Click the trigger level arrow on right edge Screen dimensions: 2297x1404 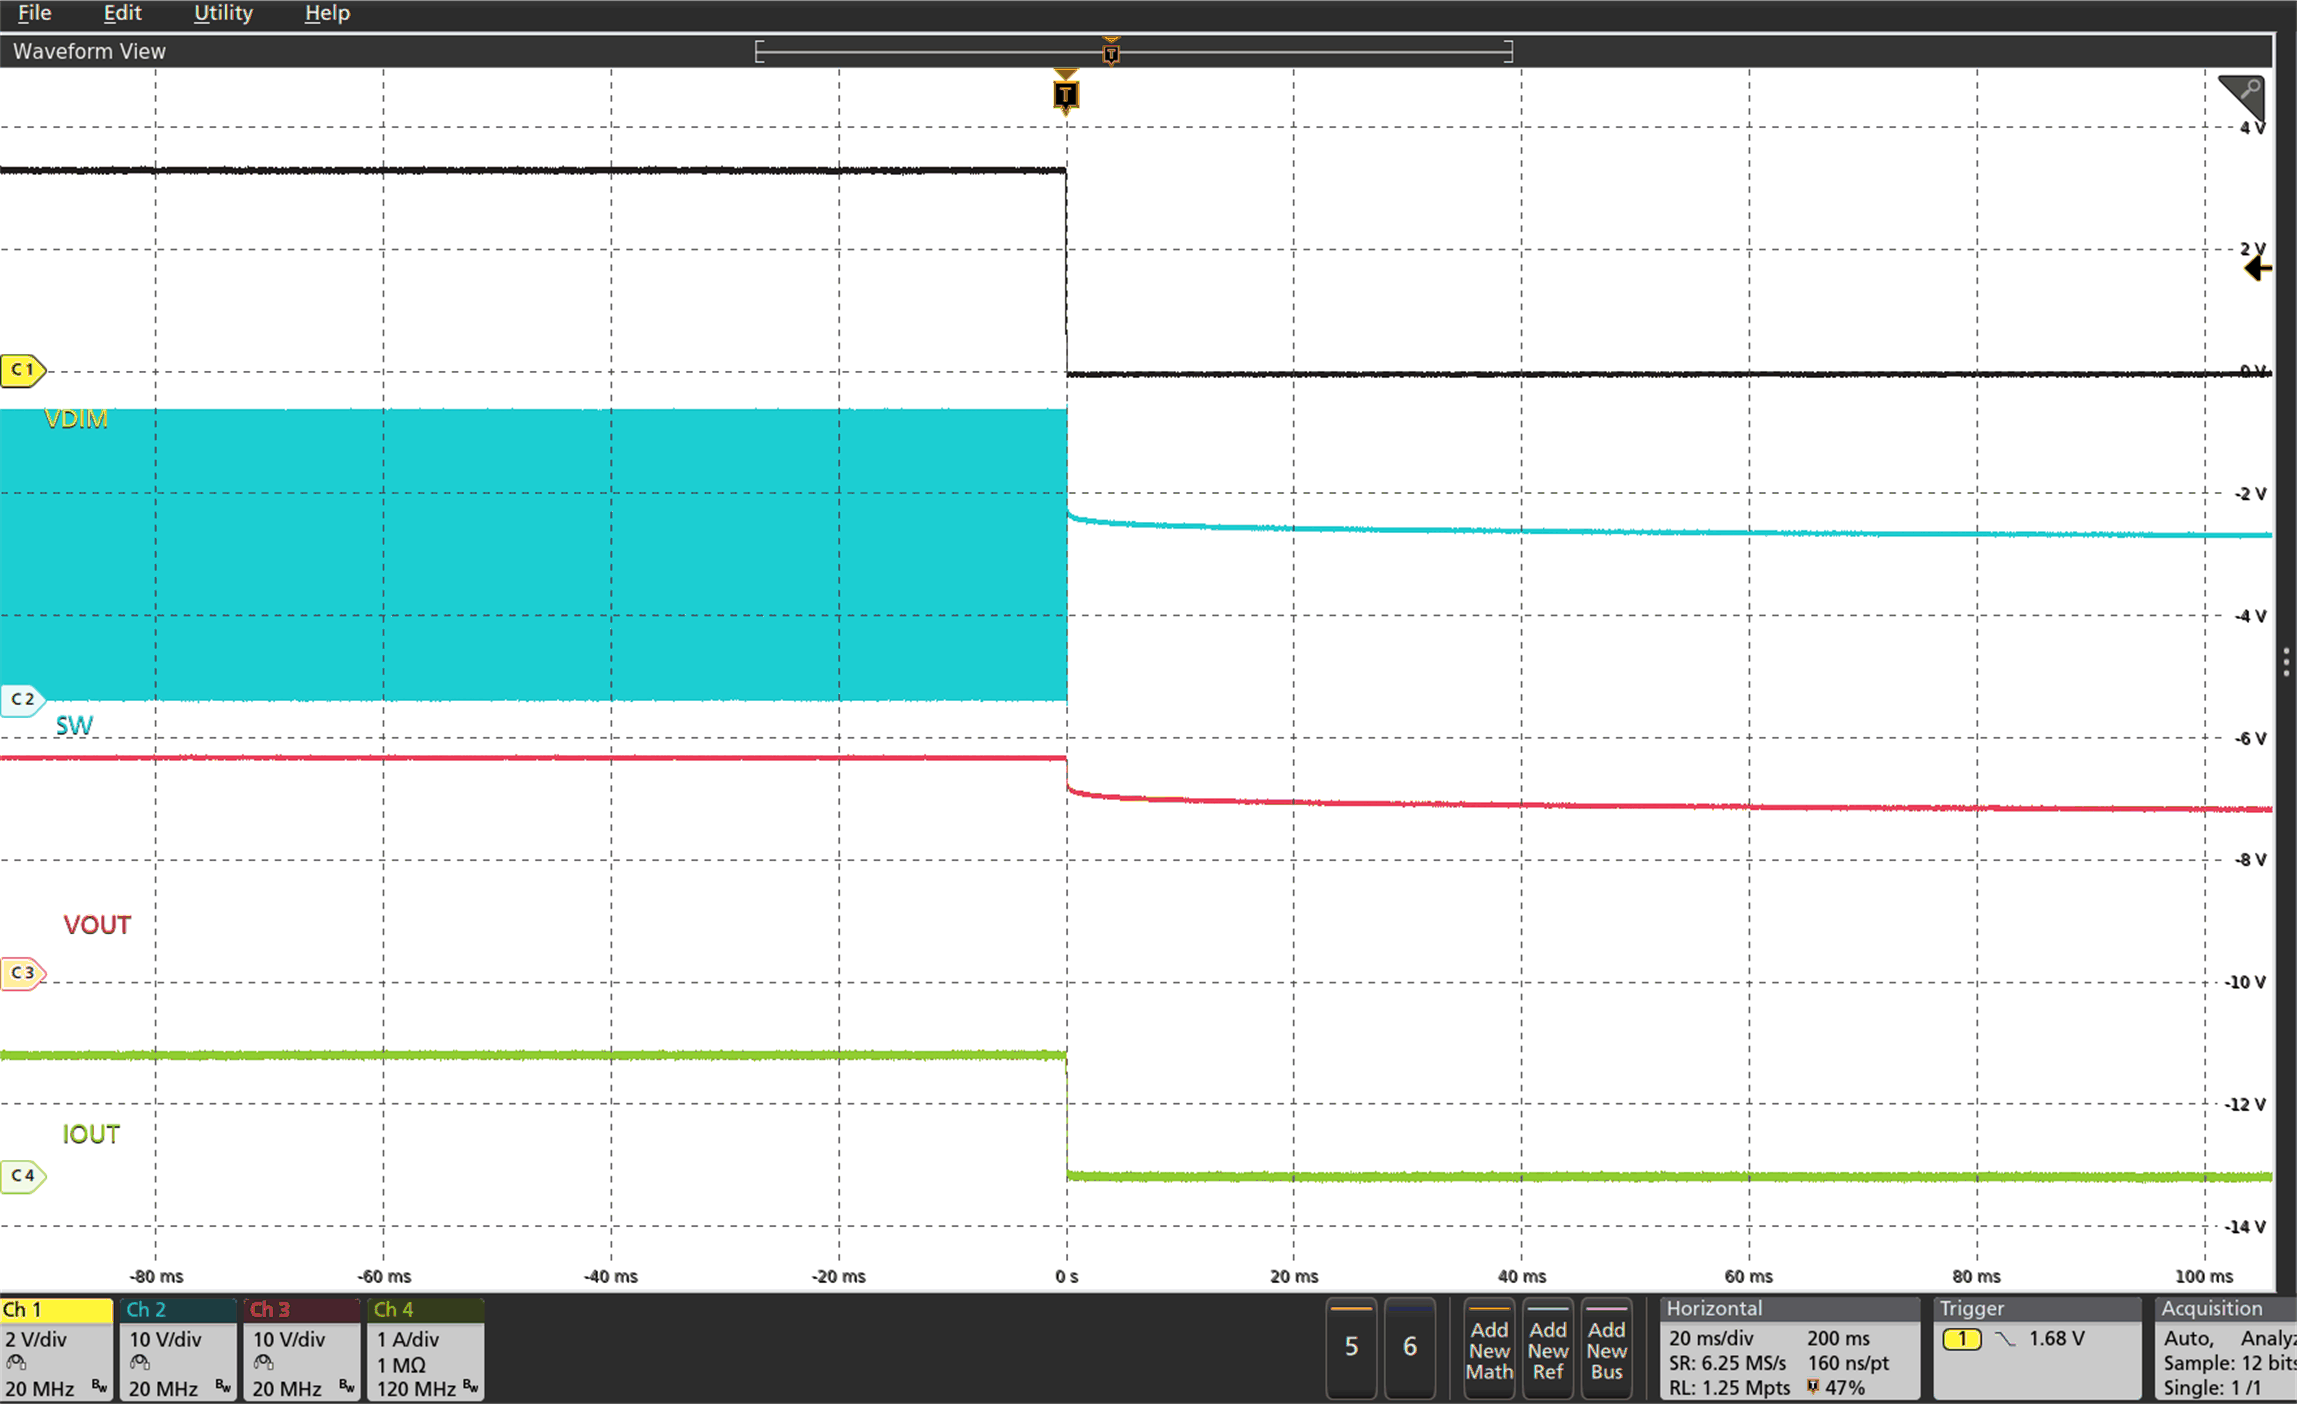pos(2257,269)
